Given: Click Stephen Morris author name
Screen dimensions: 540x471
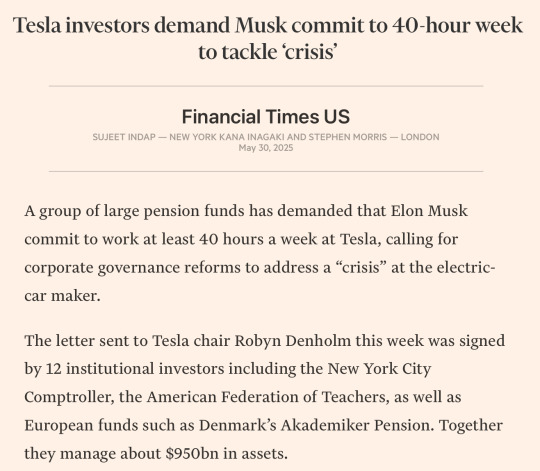Looking at the screenshot, I should pos(348,137).
